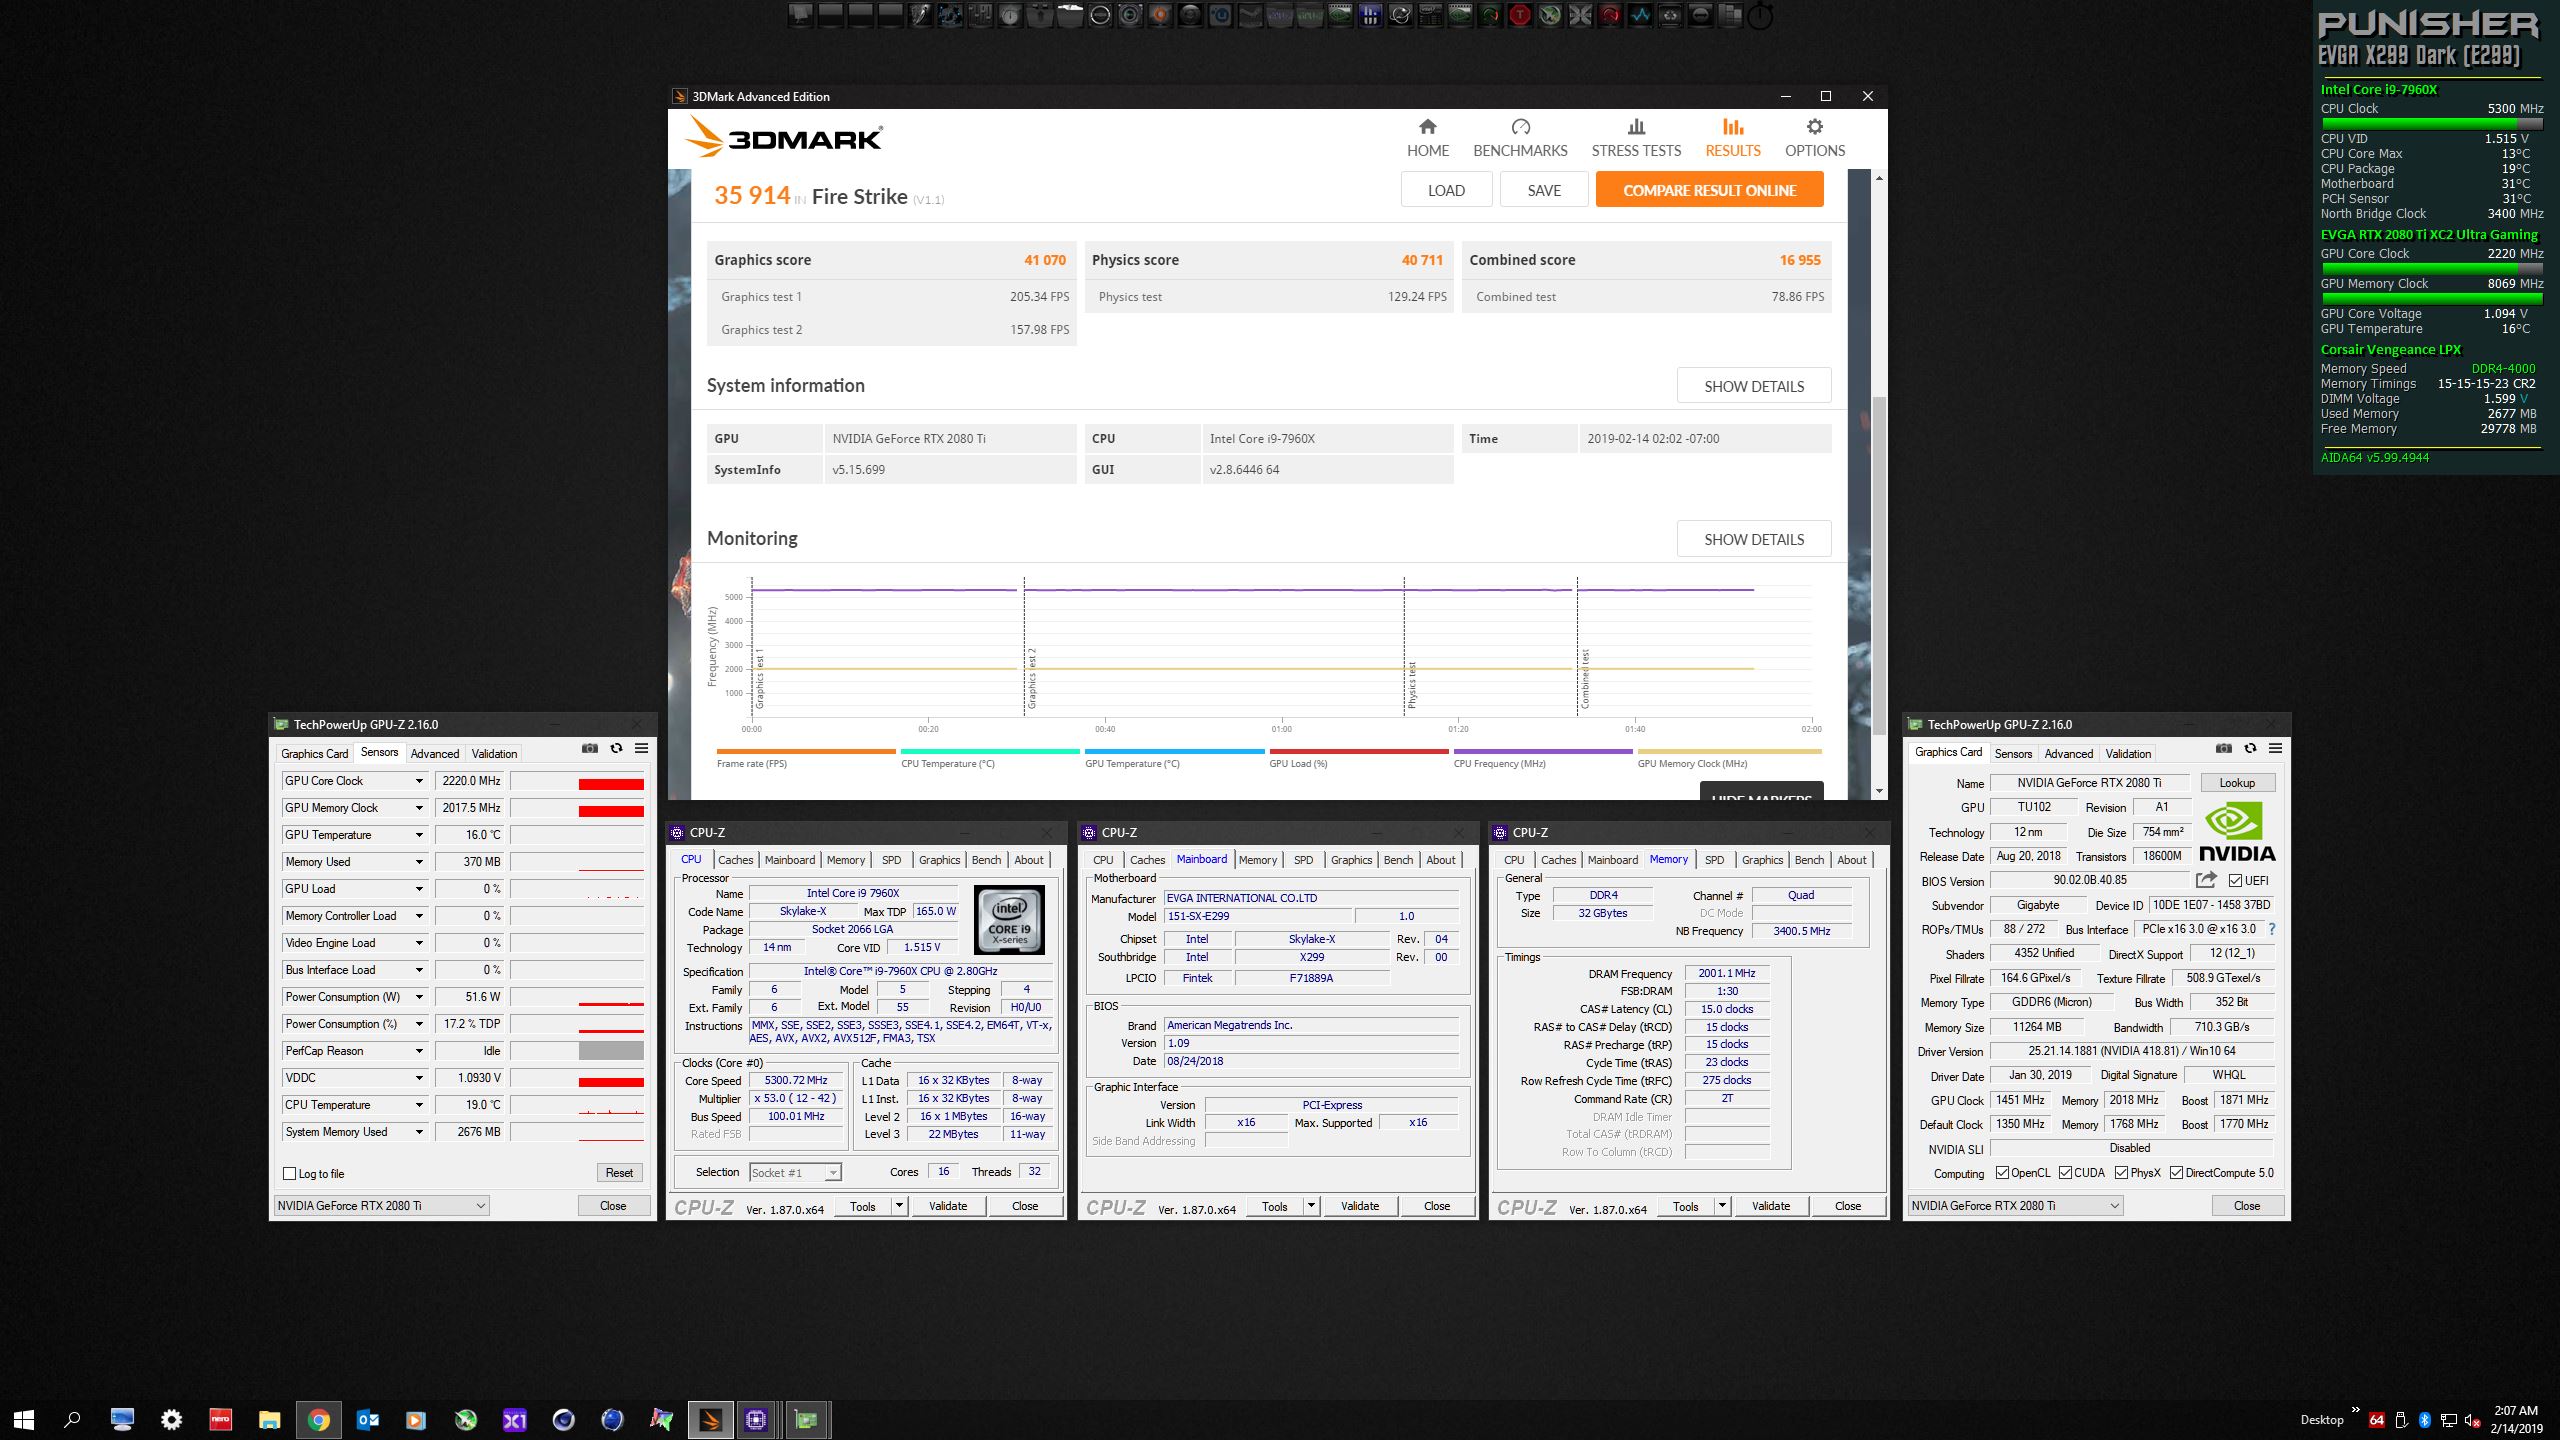Open the Options gear icon
Screen dimensions: 2560x1440
pos(1814,127)
